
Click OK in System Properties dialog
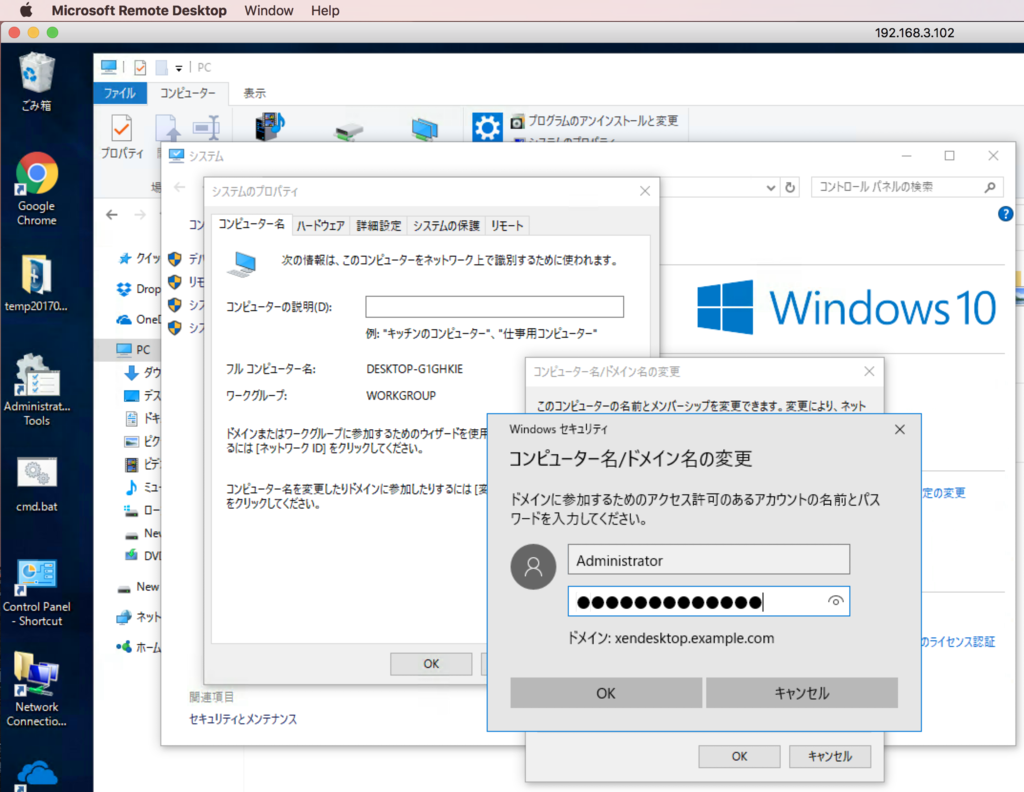[431, 664]
